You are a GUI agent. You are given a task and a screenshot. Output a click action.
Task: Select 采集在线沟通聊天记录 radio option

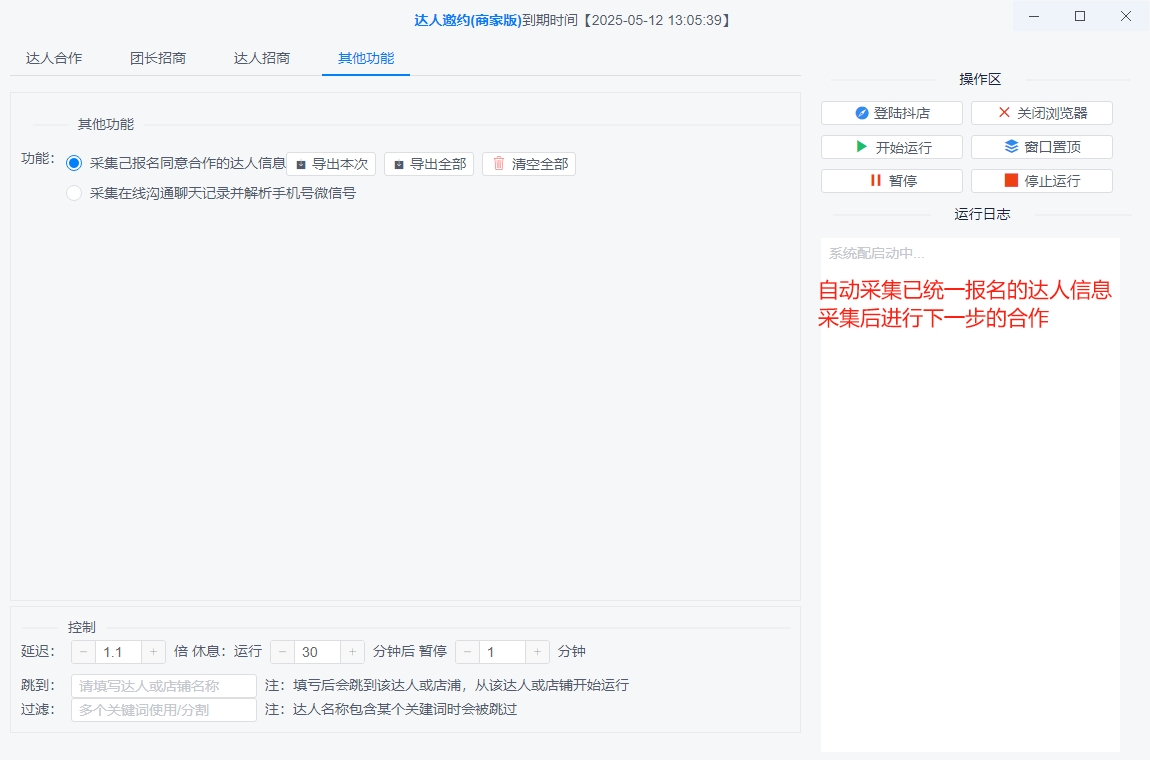[72, 194]
